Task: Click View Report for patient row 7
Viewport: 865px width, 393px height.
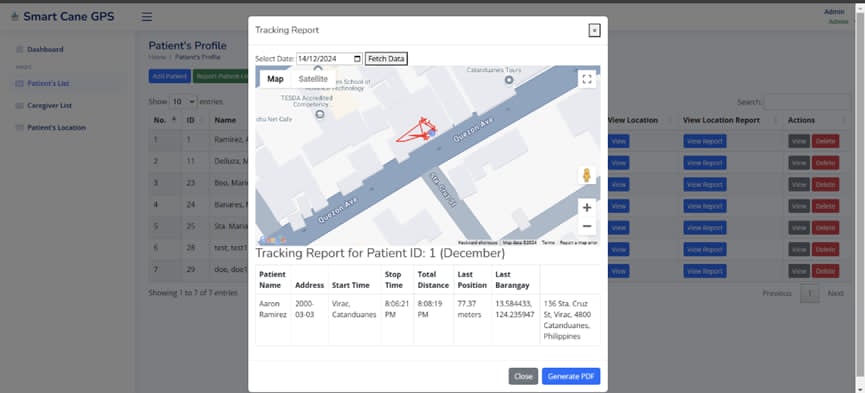Action: [x=704, y=271]
